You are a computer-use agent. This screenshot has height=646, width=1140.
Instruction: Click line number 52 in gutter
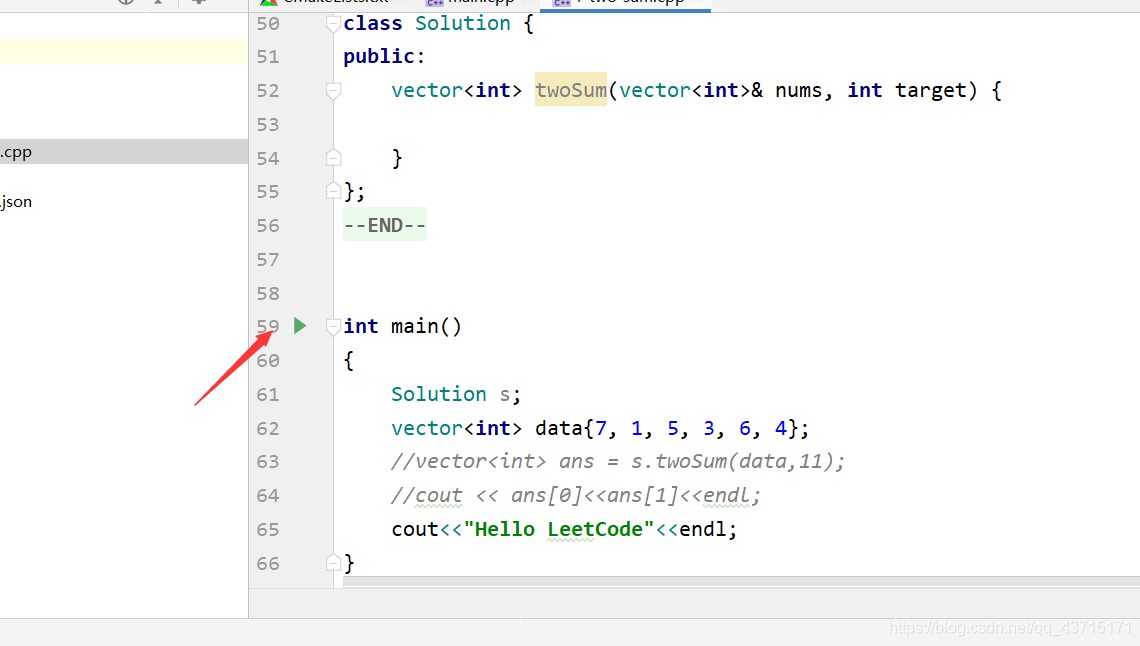click(x=268, y=90)
